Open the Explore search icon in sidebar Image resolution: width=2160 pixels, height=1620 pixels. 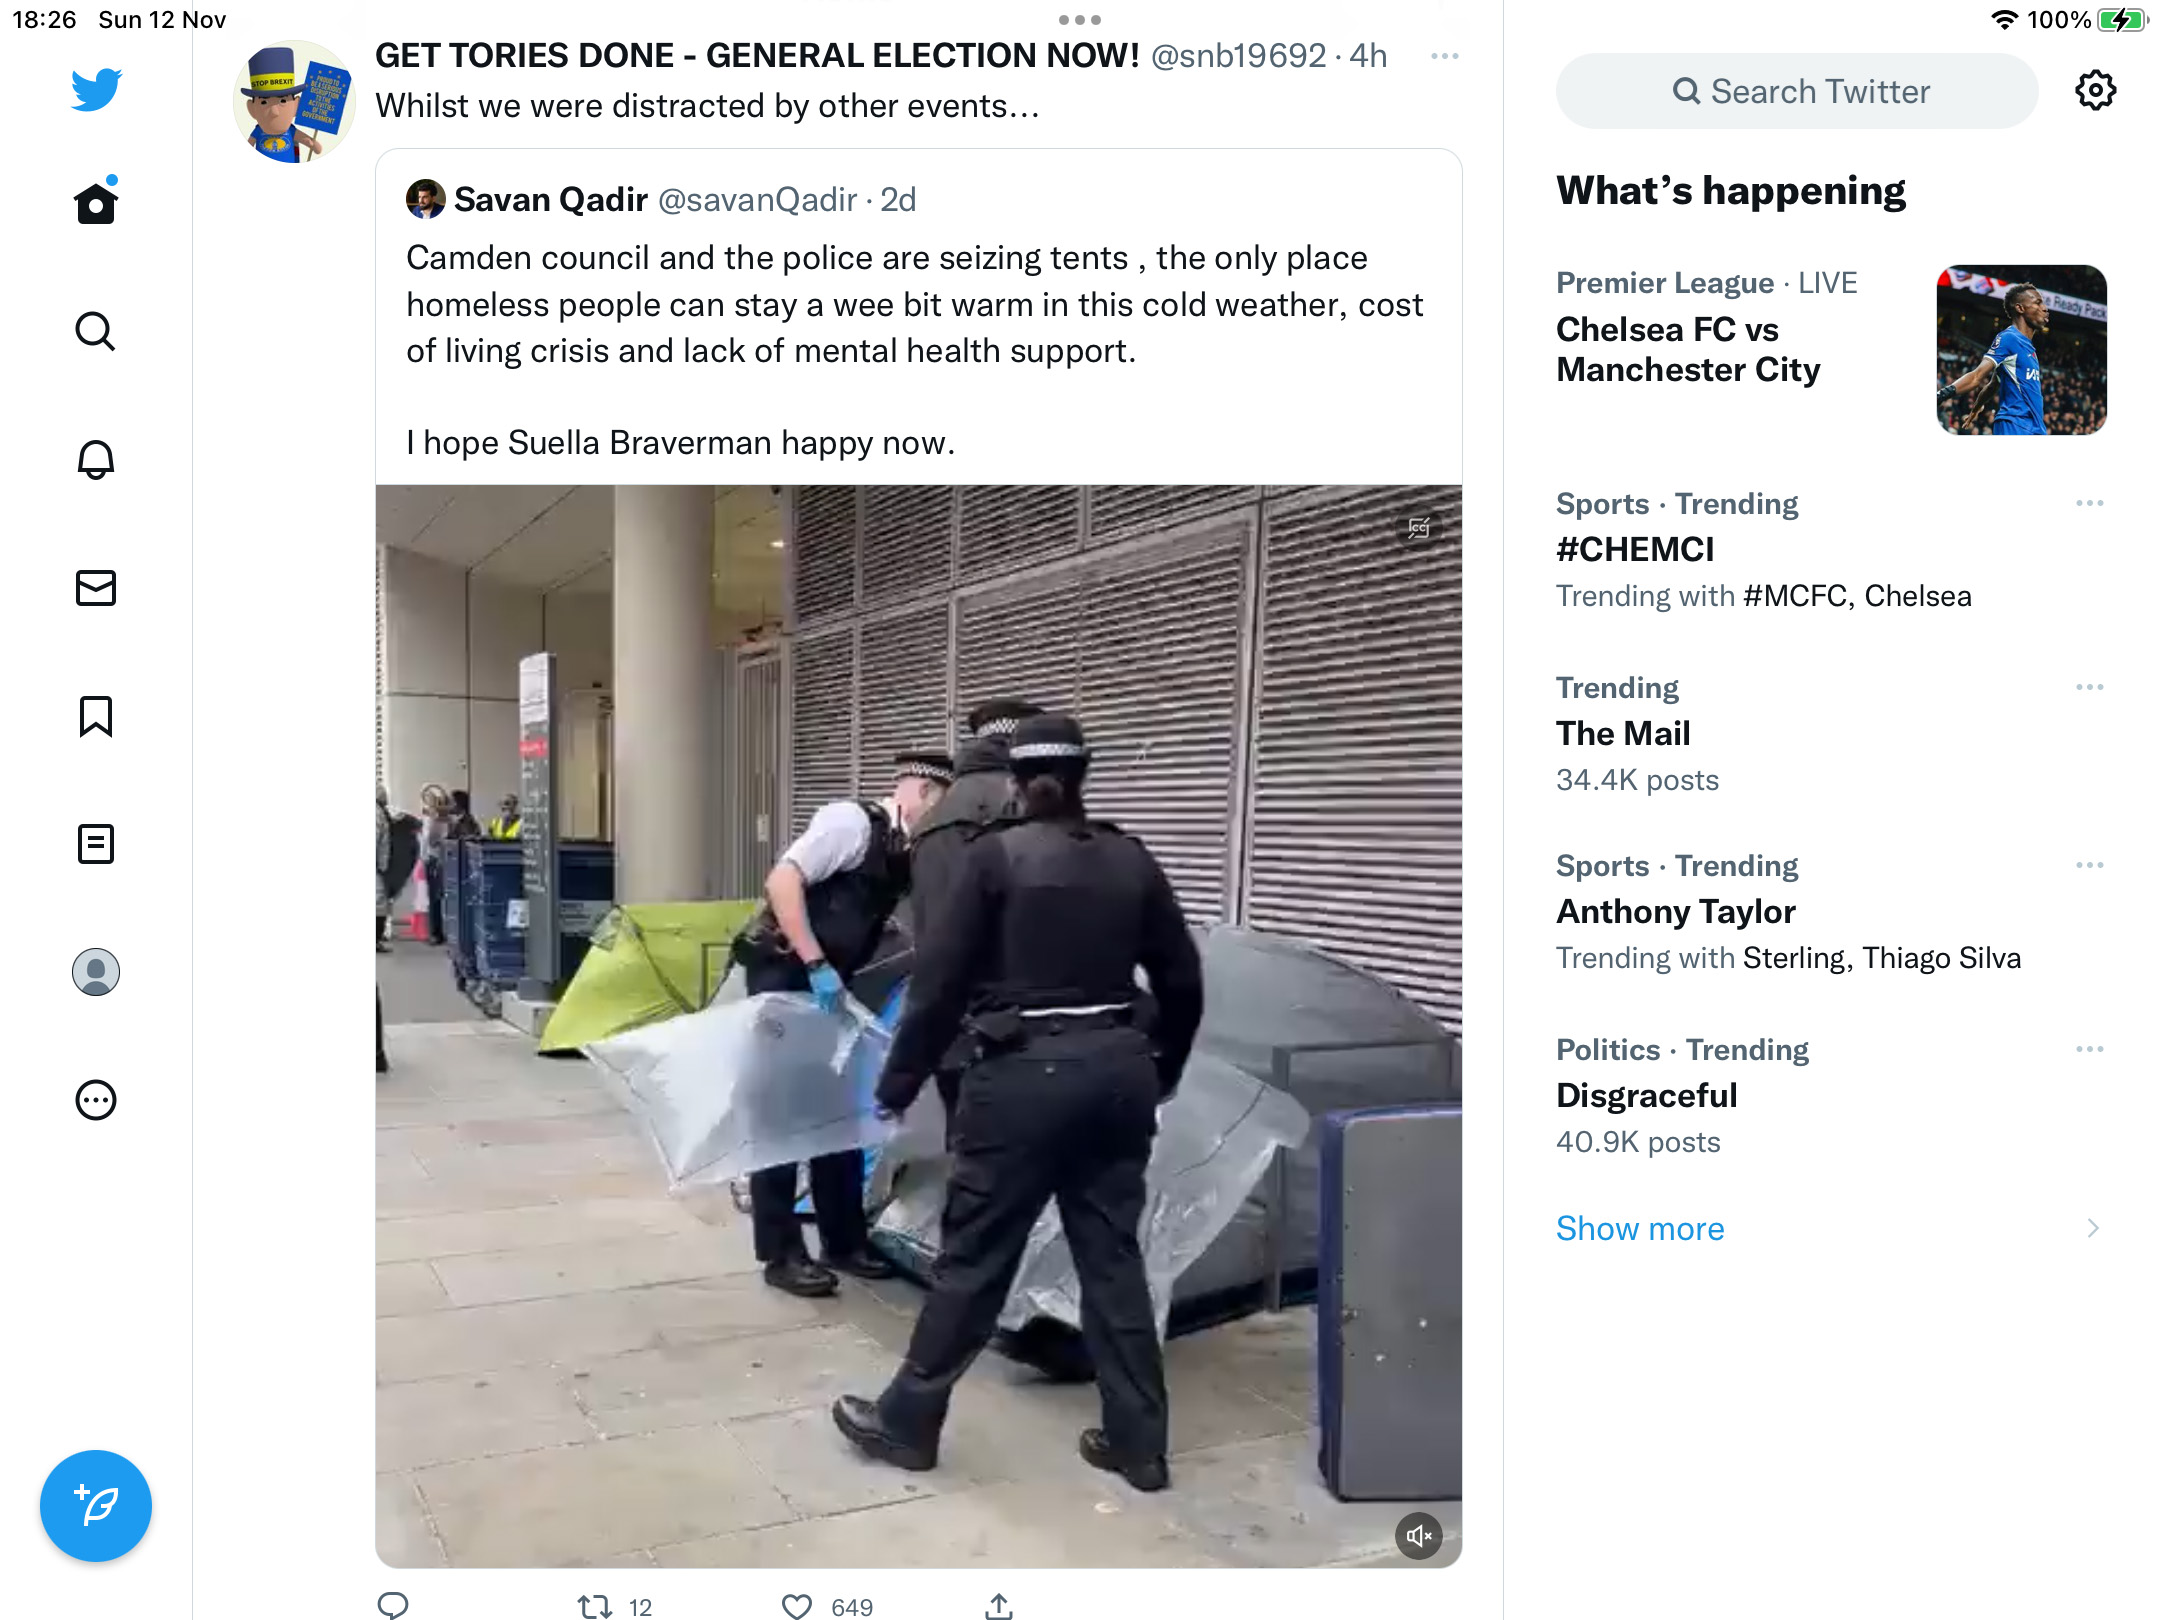click(x=96, y=331)
